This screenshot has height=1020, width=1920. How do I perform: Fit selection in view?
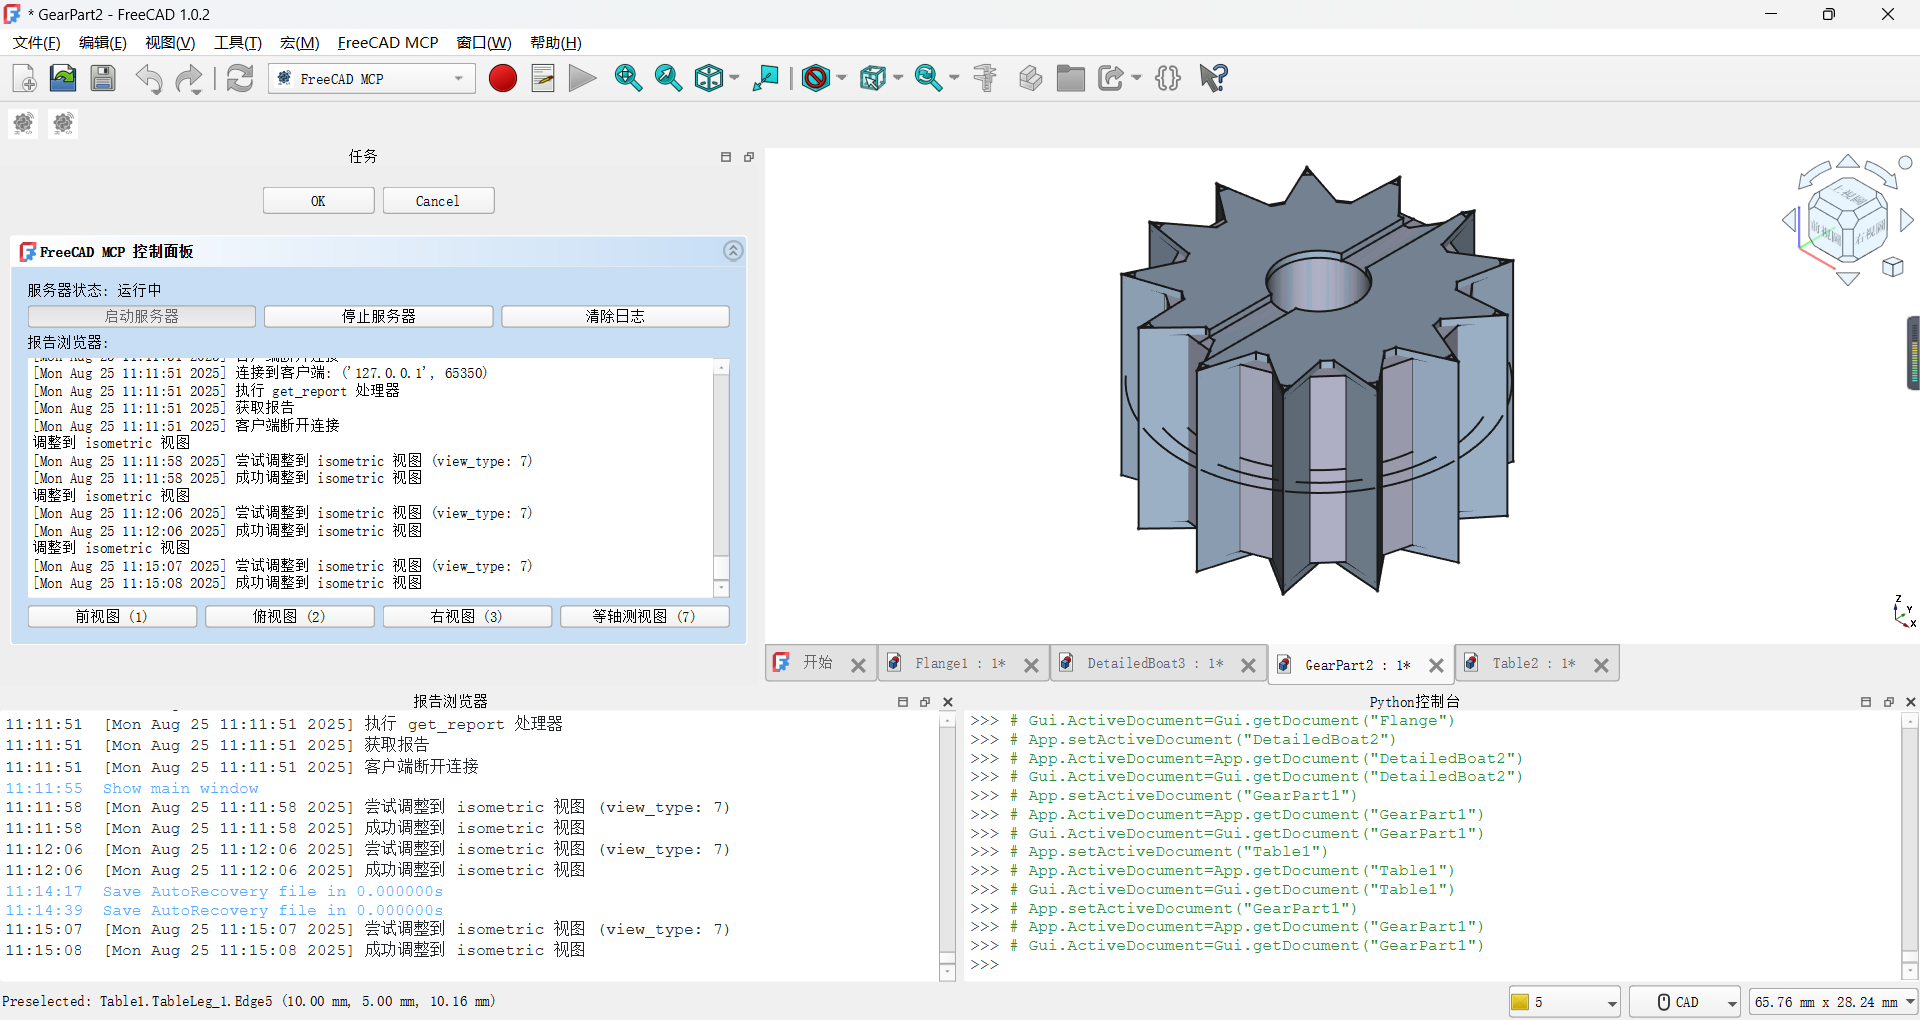[x=668, y=78]
